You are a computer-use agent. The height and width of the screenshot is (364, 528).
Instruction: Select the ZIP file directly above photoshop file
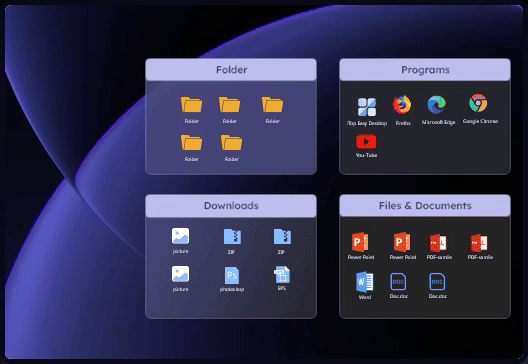click(232, 237)
